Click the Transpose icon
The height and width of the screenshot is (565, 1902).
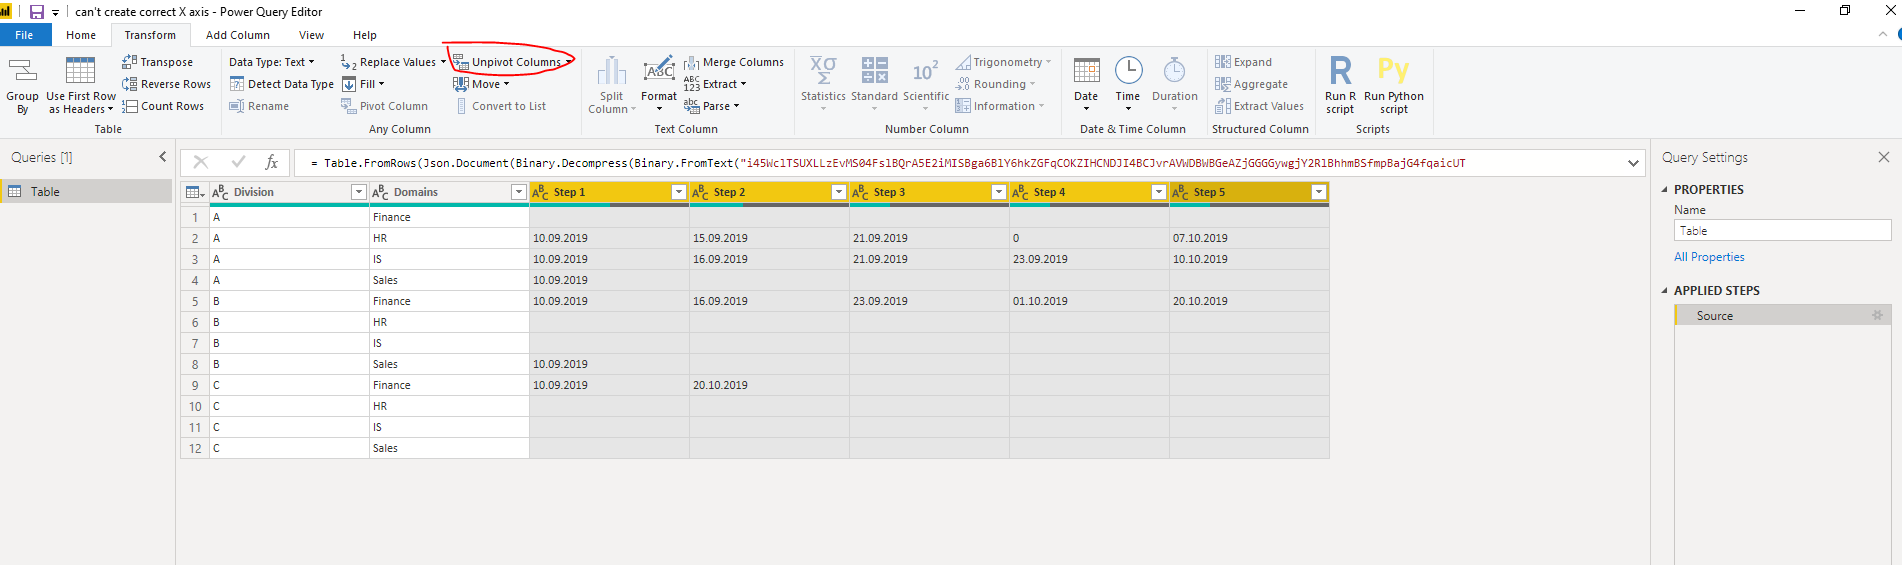[129, 62]
